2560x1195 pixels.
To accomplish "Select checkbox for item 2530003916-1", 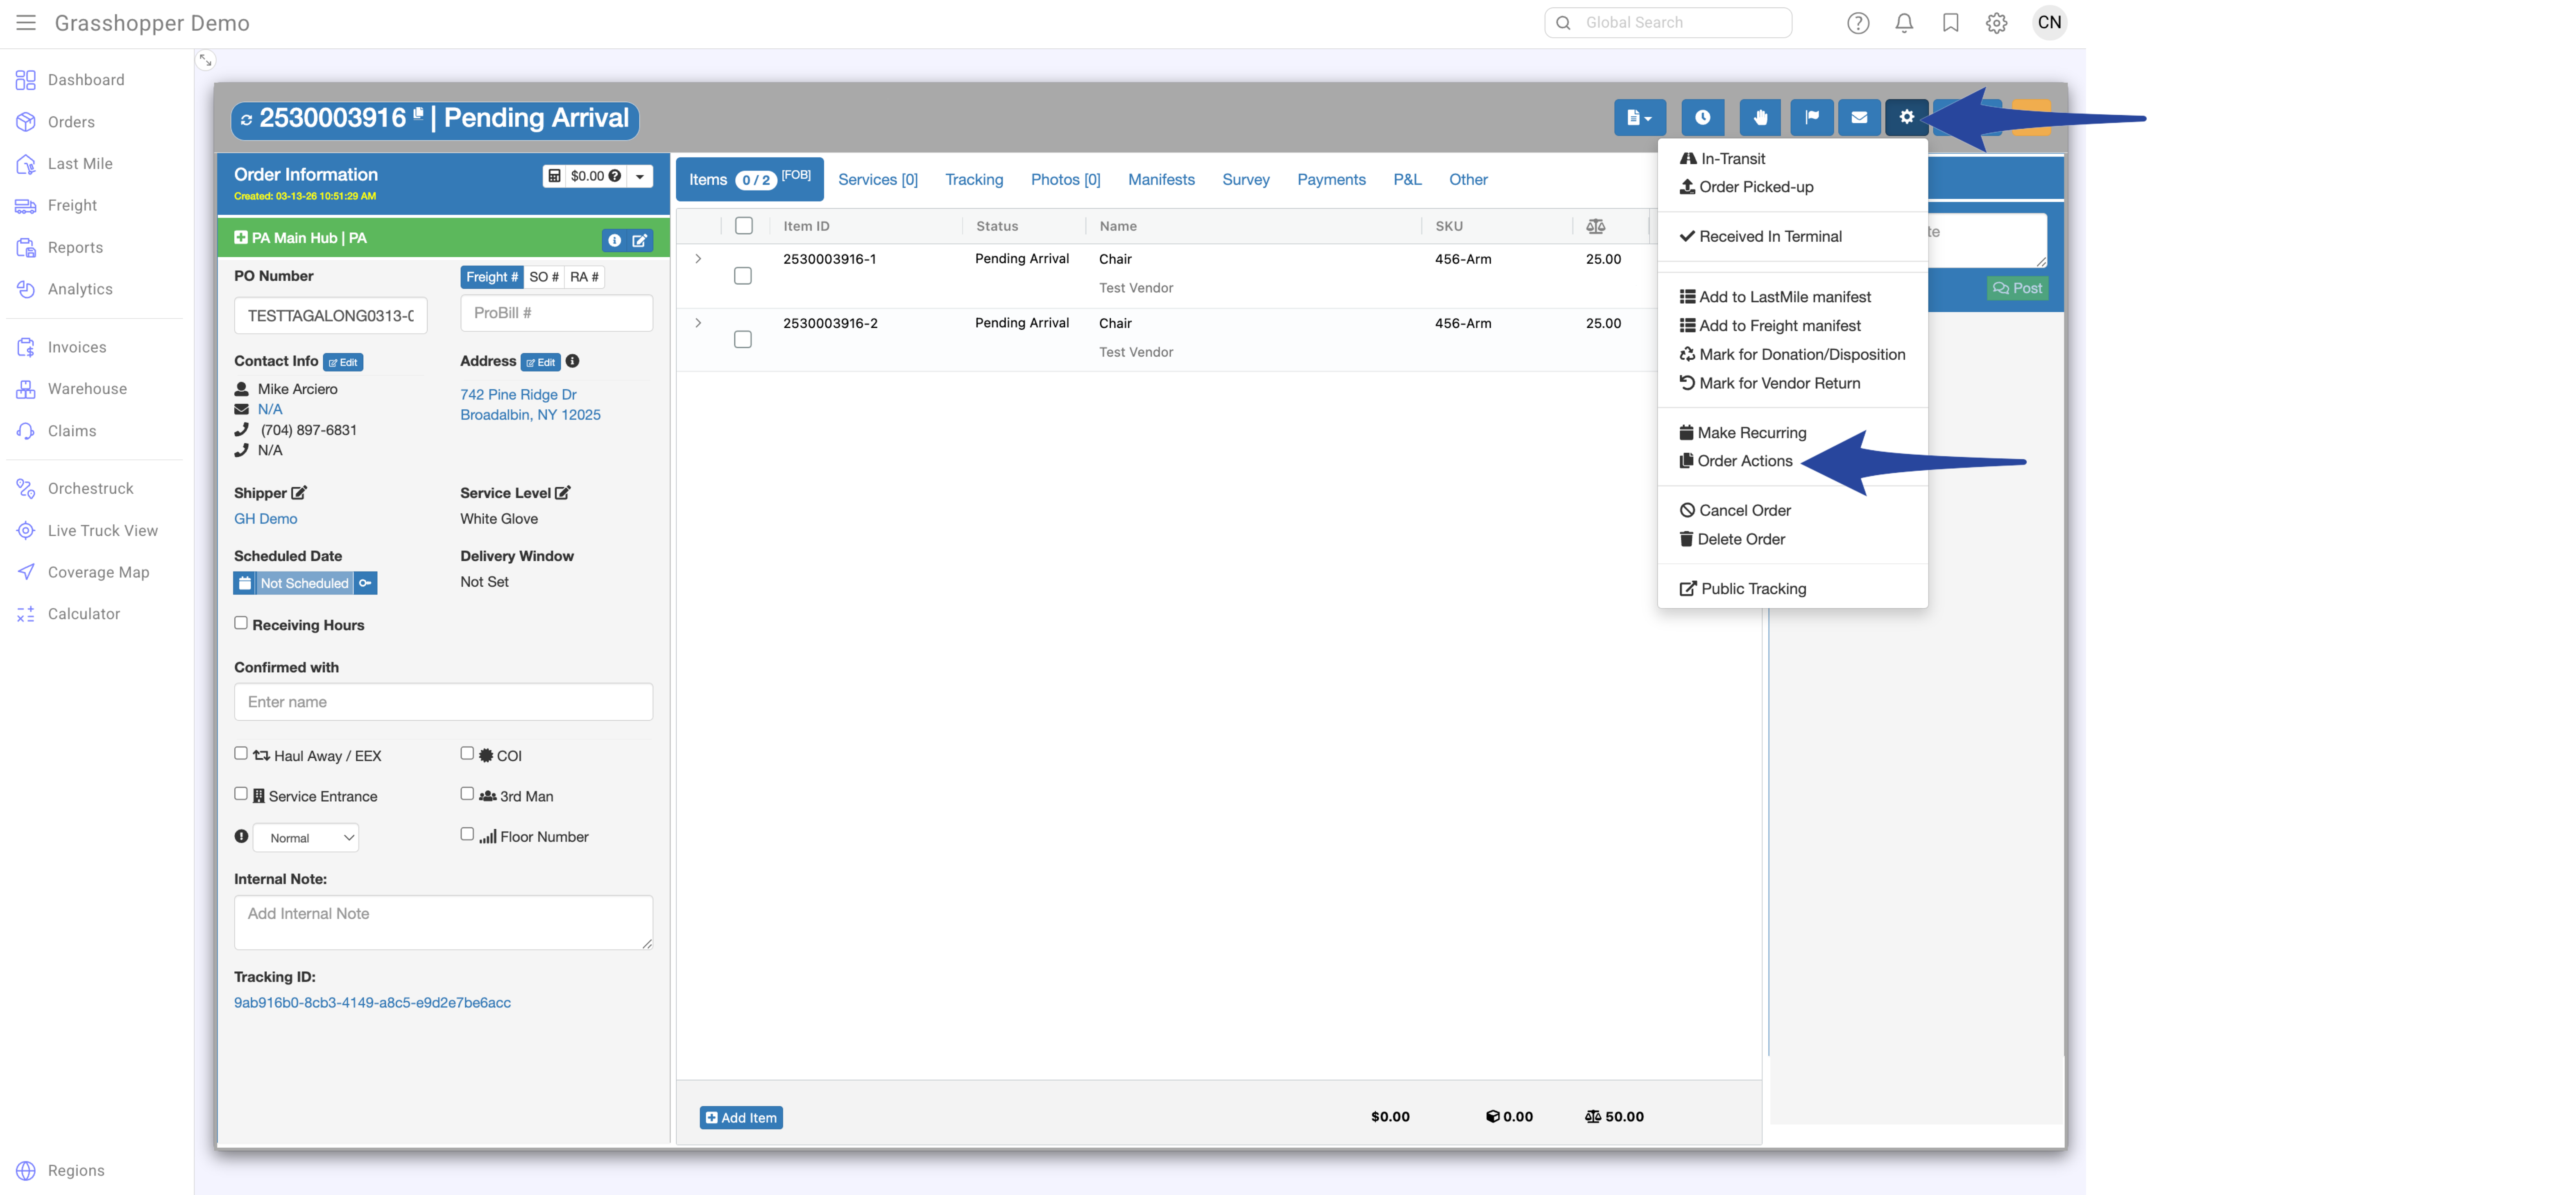I will point(743,275).
